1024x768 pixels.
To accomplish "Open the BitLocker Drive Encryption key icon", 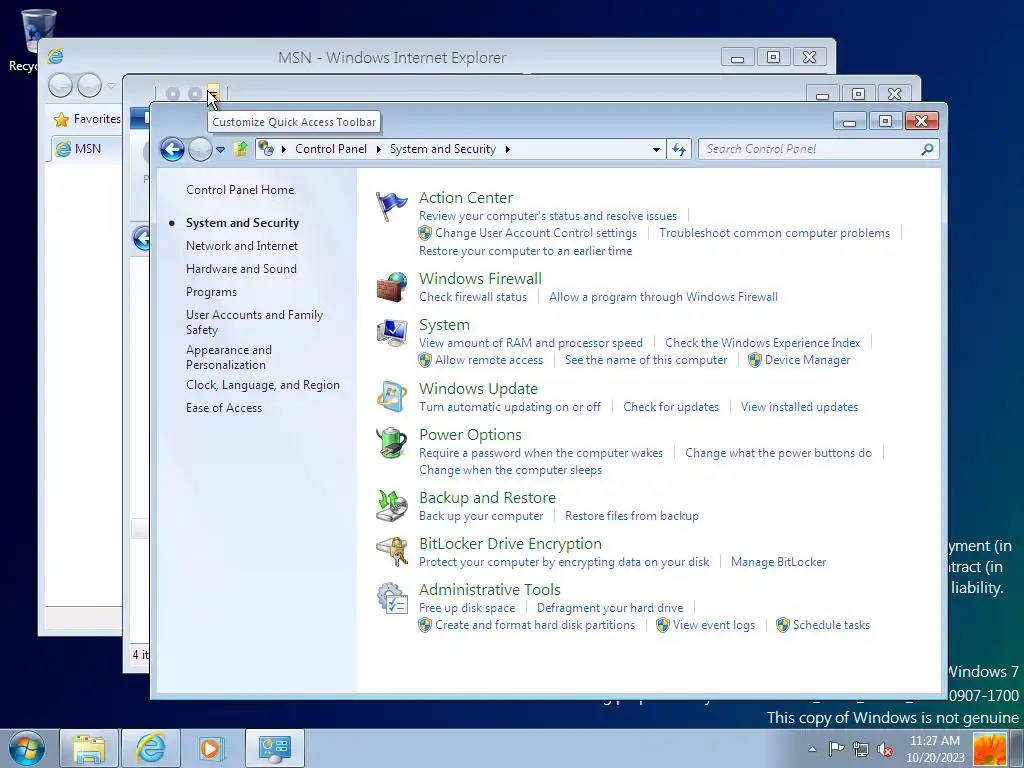I will (x=391, y=552).
